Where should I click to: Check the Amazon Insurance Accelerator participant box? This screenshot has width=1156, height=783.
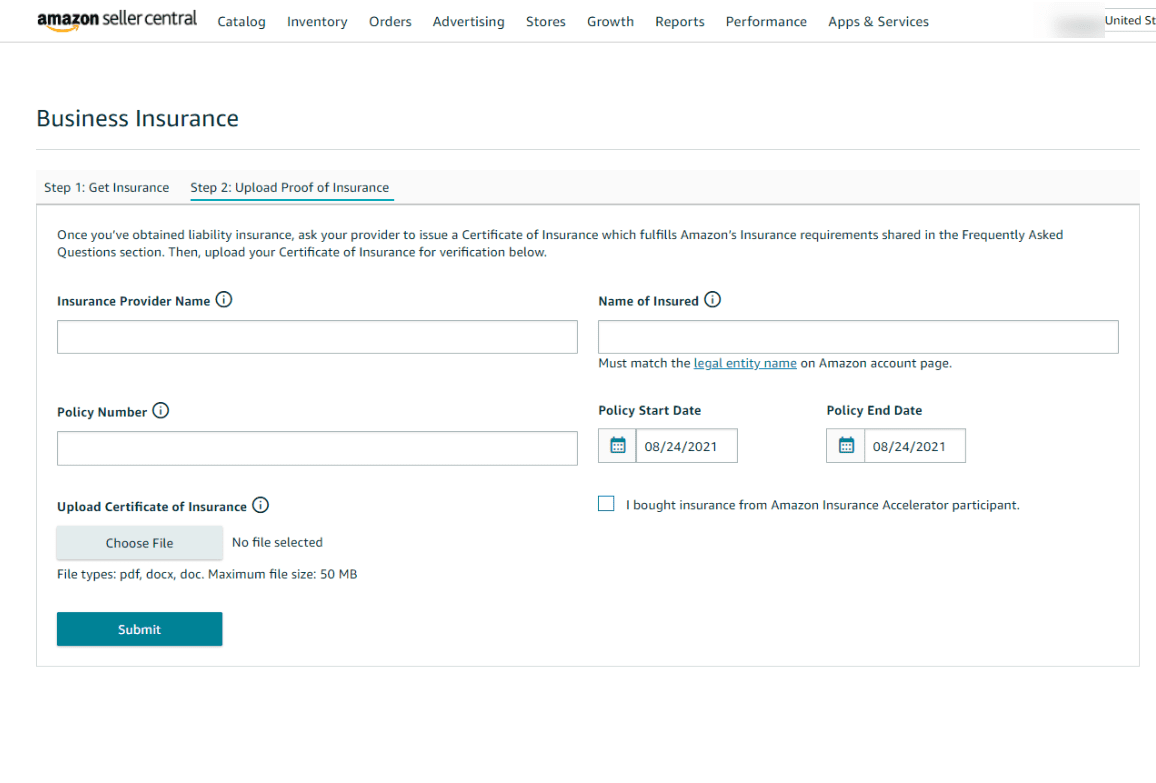pyautogui.click(x=606, y=504)
